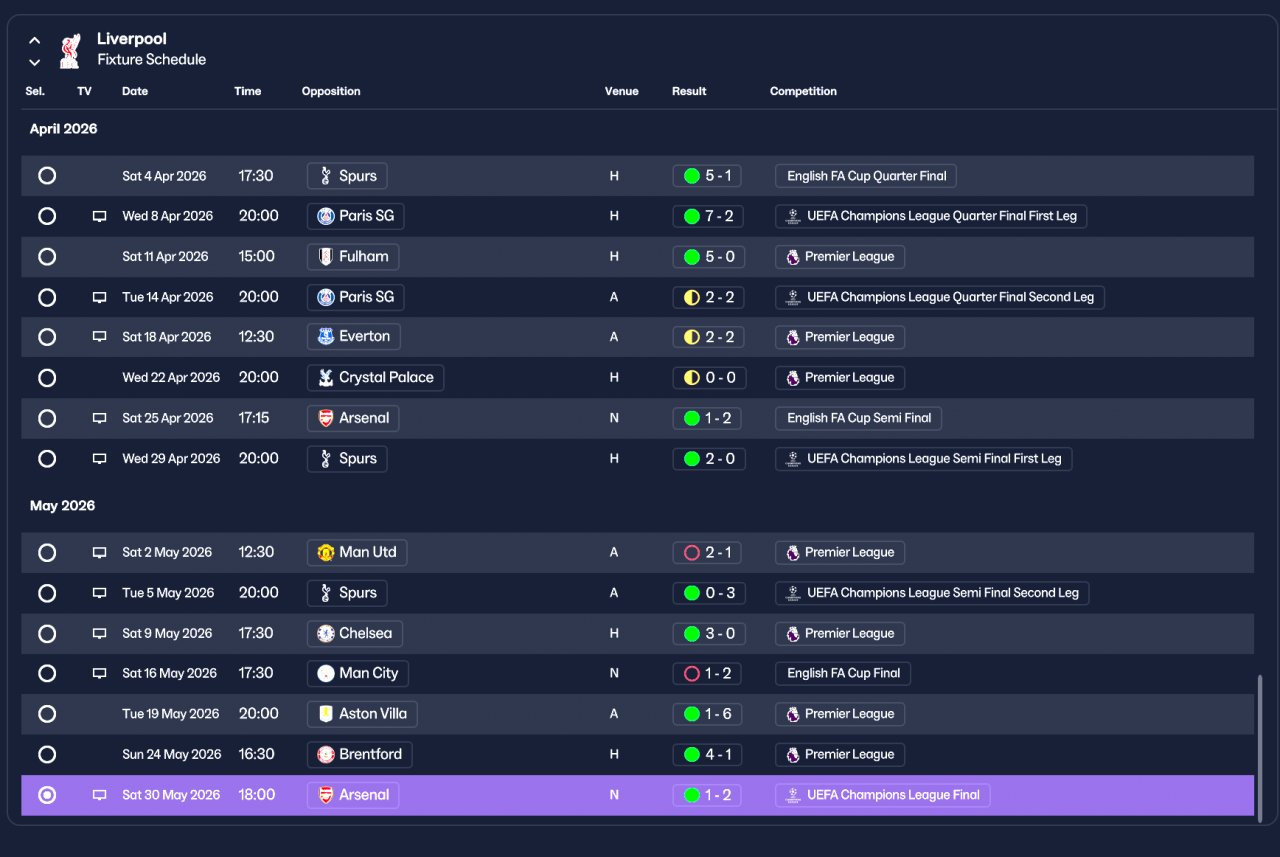Click the up chevron beside Liverpool
Image resolution: width=1280 pixels, height=857 pixels.
pyautogui.click(x=35, y=40)
